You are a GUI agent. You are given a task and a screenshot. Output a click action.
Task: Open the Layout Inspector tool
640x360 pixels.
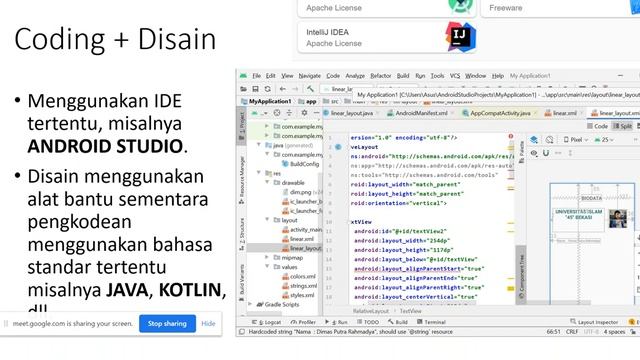[594, 322]
